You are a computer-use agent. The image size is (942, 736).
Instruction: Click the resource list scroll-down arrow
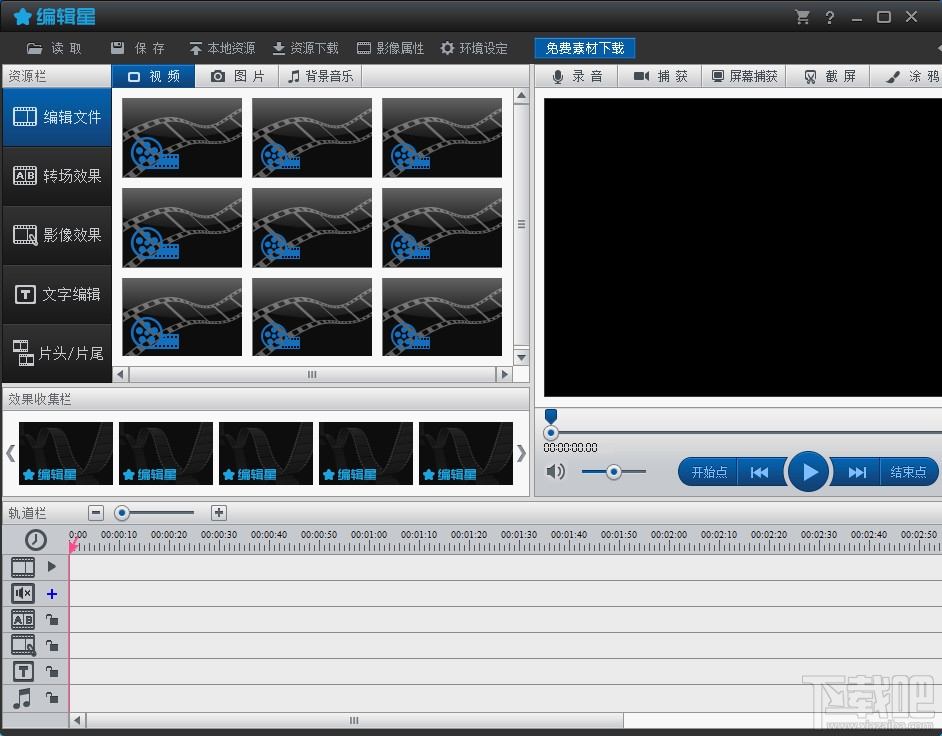(521, 357)
